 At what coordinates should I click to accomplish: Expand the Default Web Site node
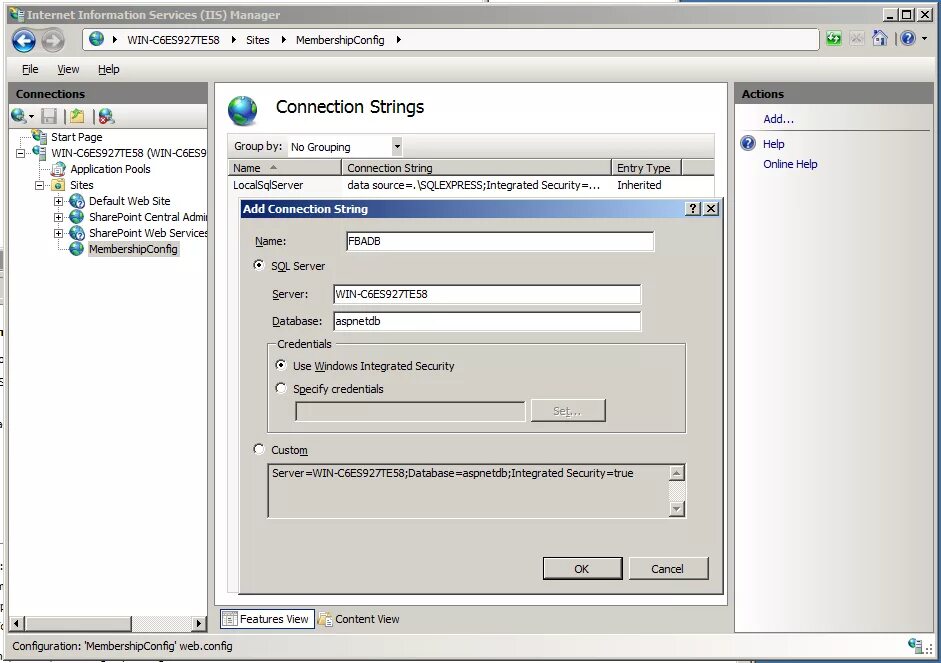coord(58,201)
